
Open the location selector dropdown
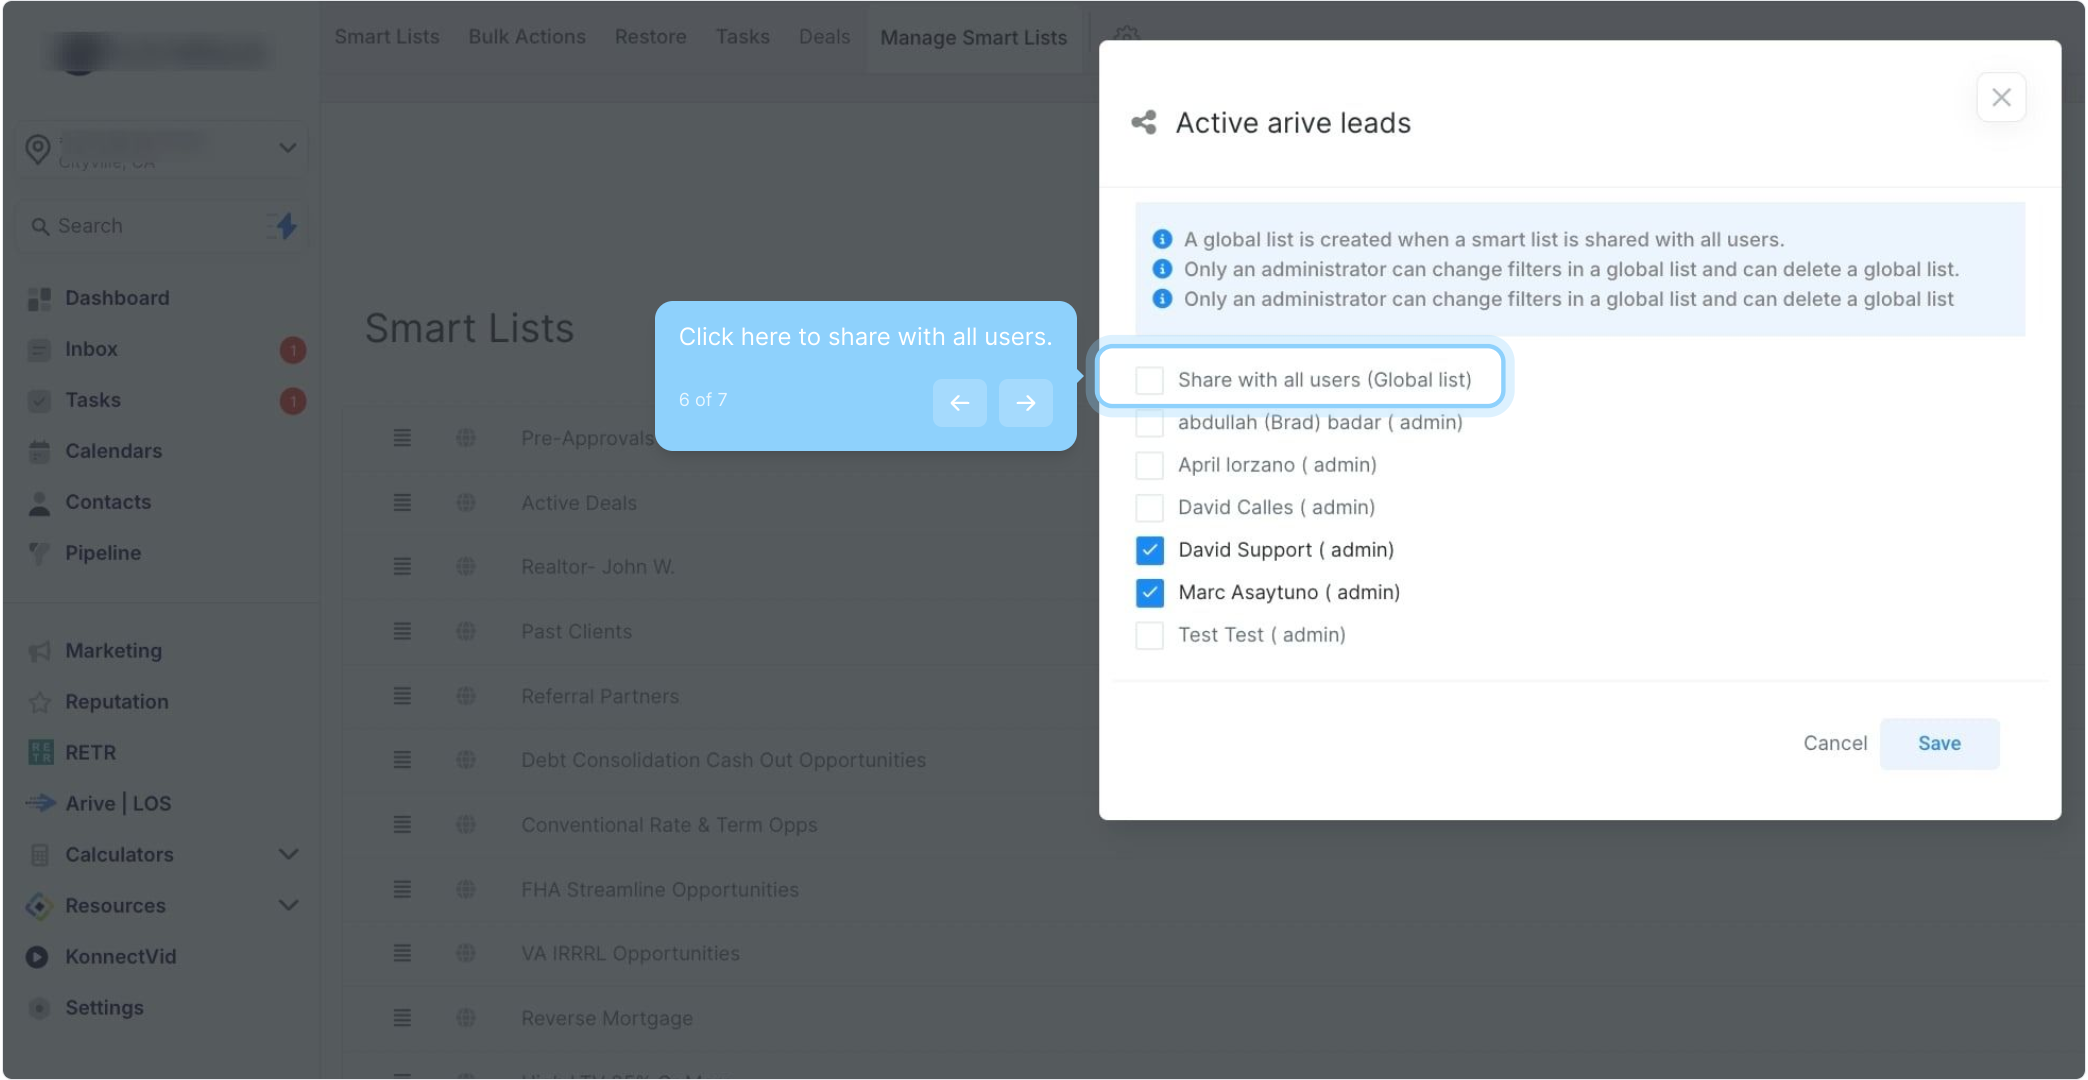click(286, 148)
